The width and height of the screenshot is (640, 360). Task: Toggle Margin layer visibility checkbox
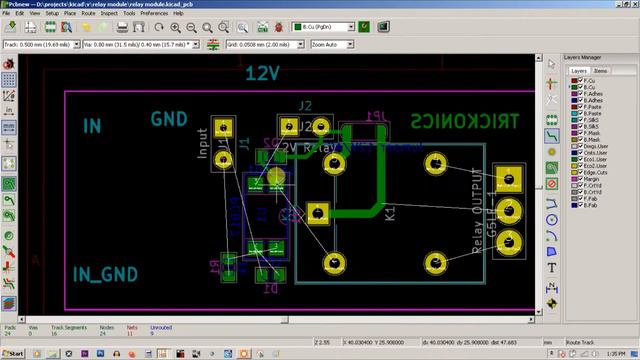click(580, 179)
